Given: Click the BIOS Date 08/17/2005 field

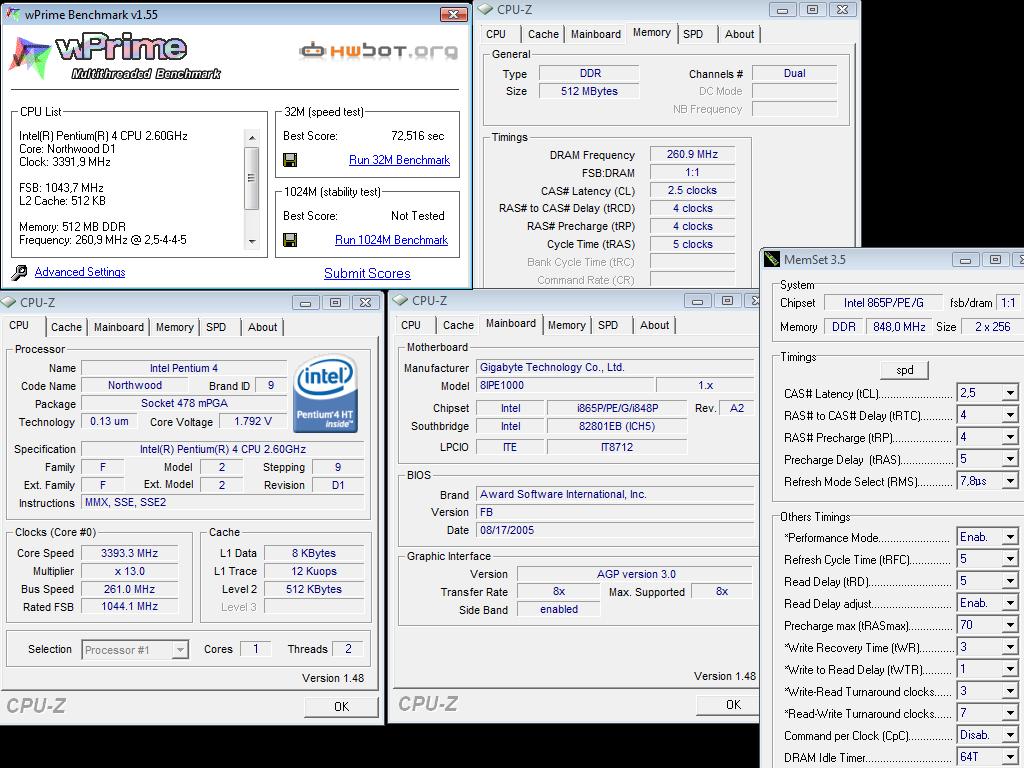Looking at the screenshot, I should (x=615, y=530).
